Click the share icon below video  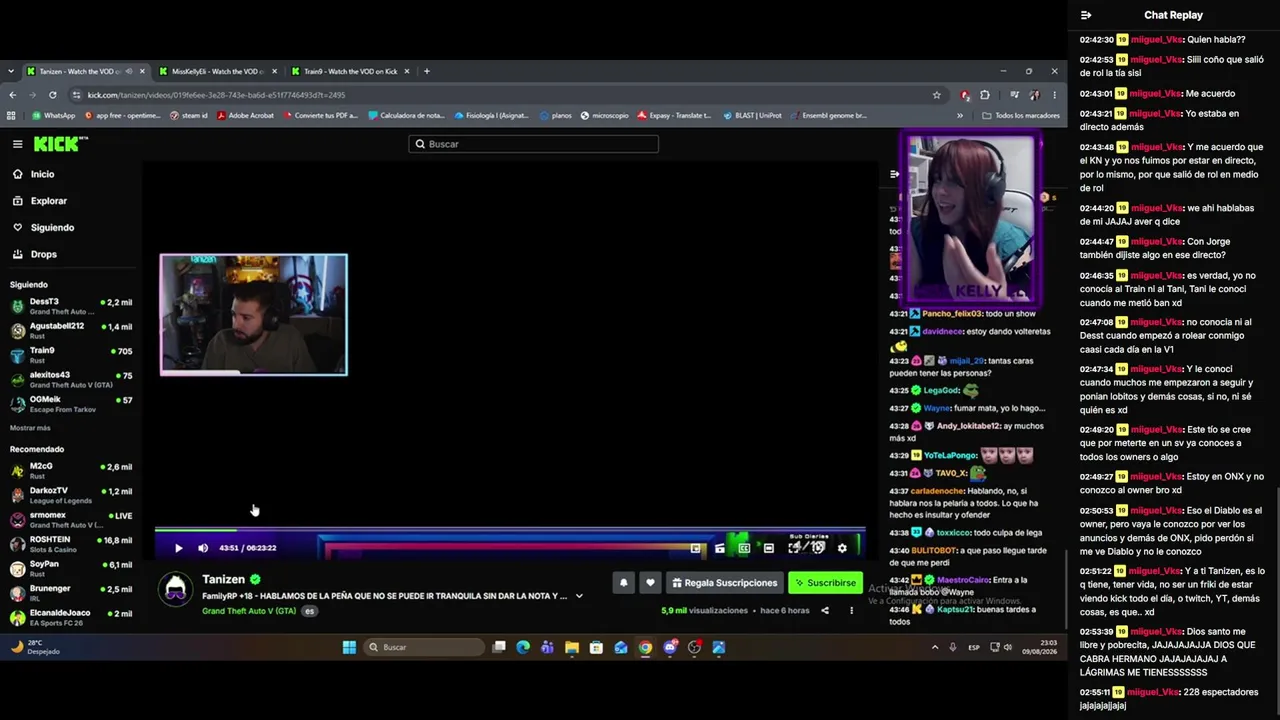click(x=825, y=610)
